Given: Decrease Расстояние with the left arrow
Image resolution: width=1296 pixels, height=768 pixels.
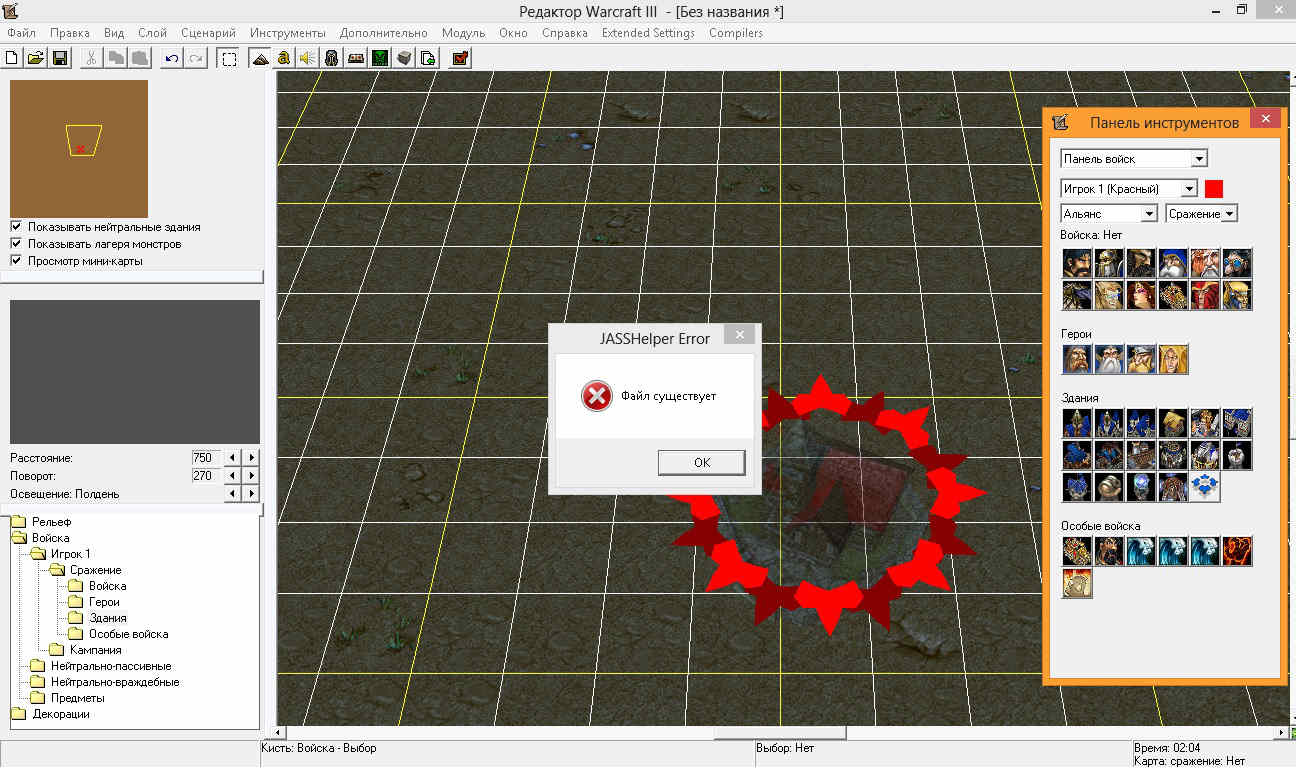Looking at the screenshot, I should click(x=233, y=457).
